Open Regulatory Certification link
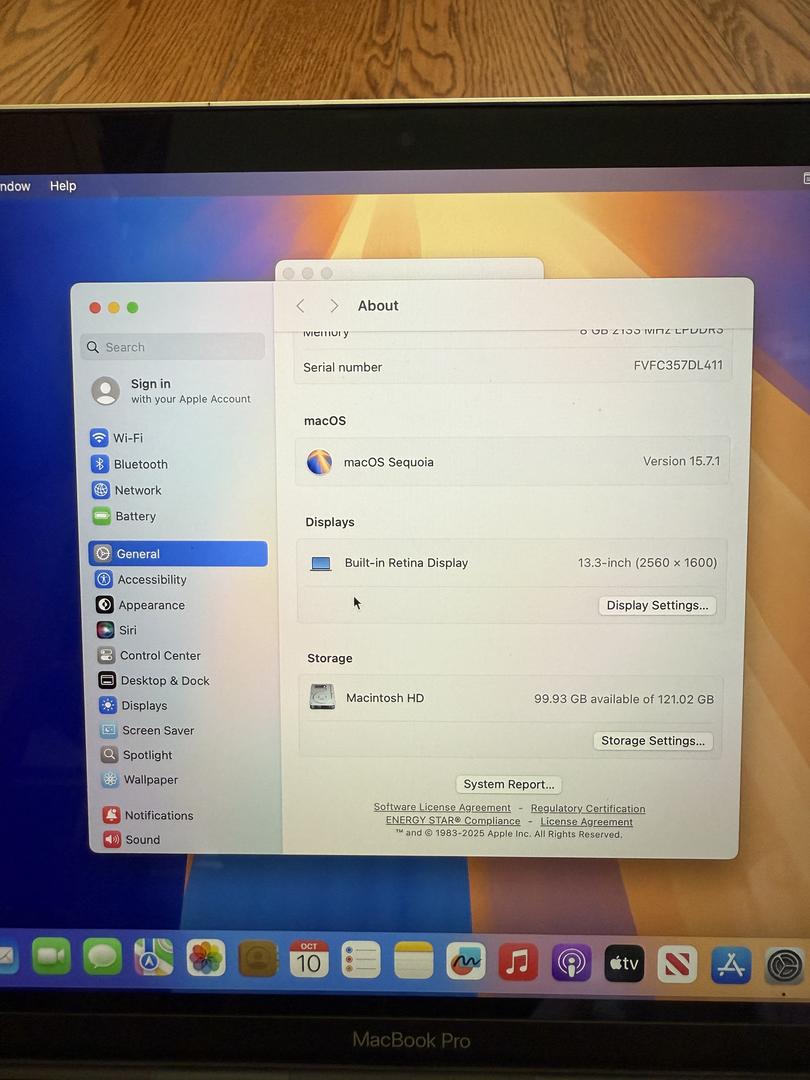Image resolution: width=810 pixels, height=1080 pixels. [588, 809]
